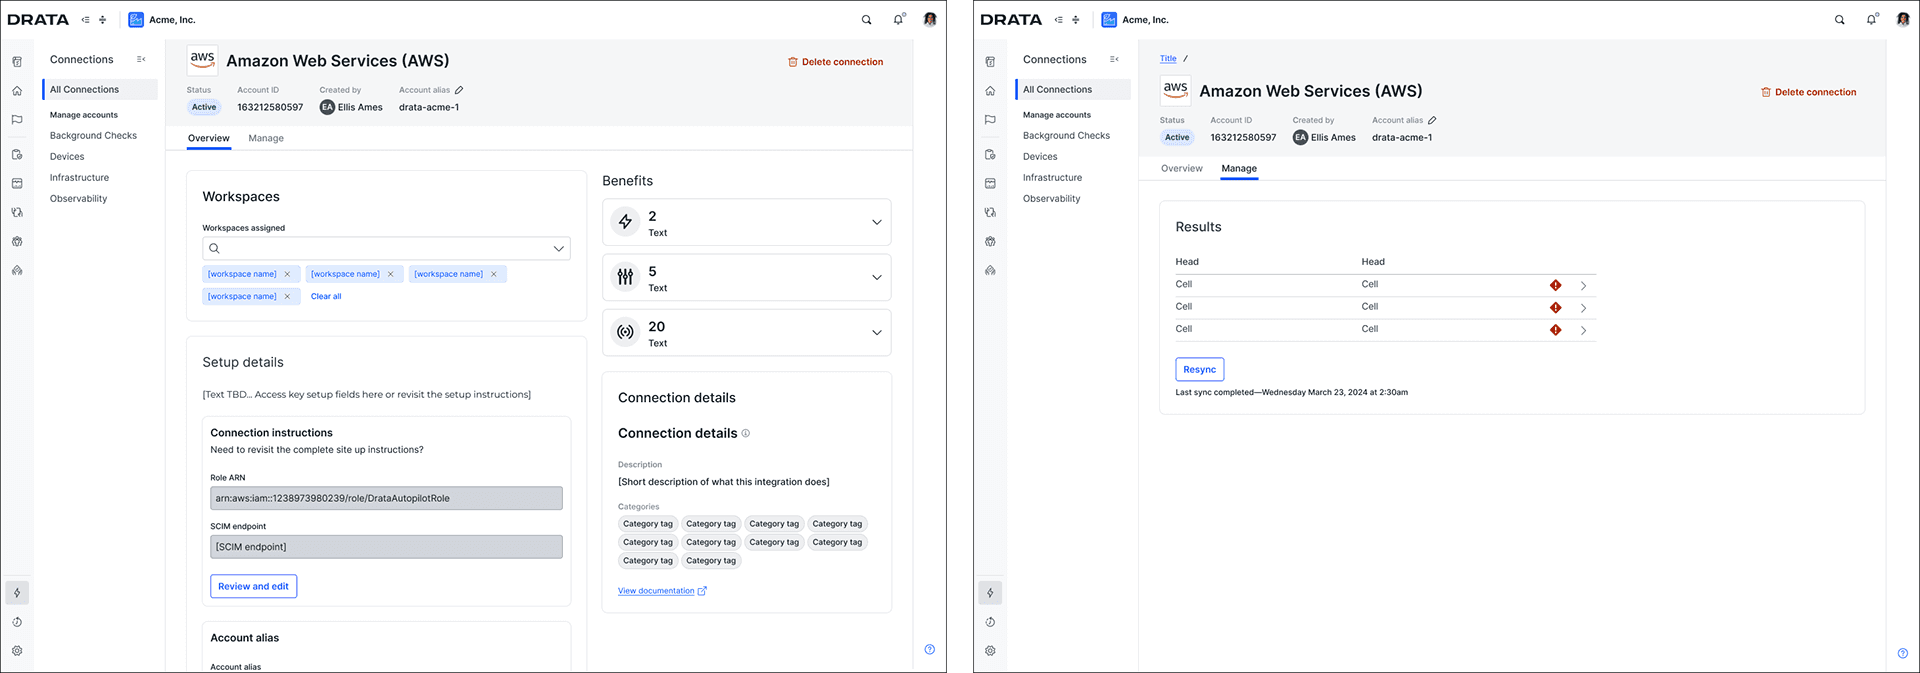Open first results row chevron
The height and width of the screenshot is (673, 1920).
(1583, 286)
